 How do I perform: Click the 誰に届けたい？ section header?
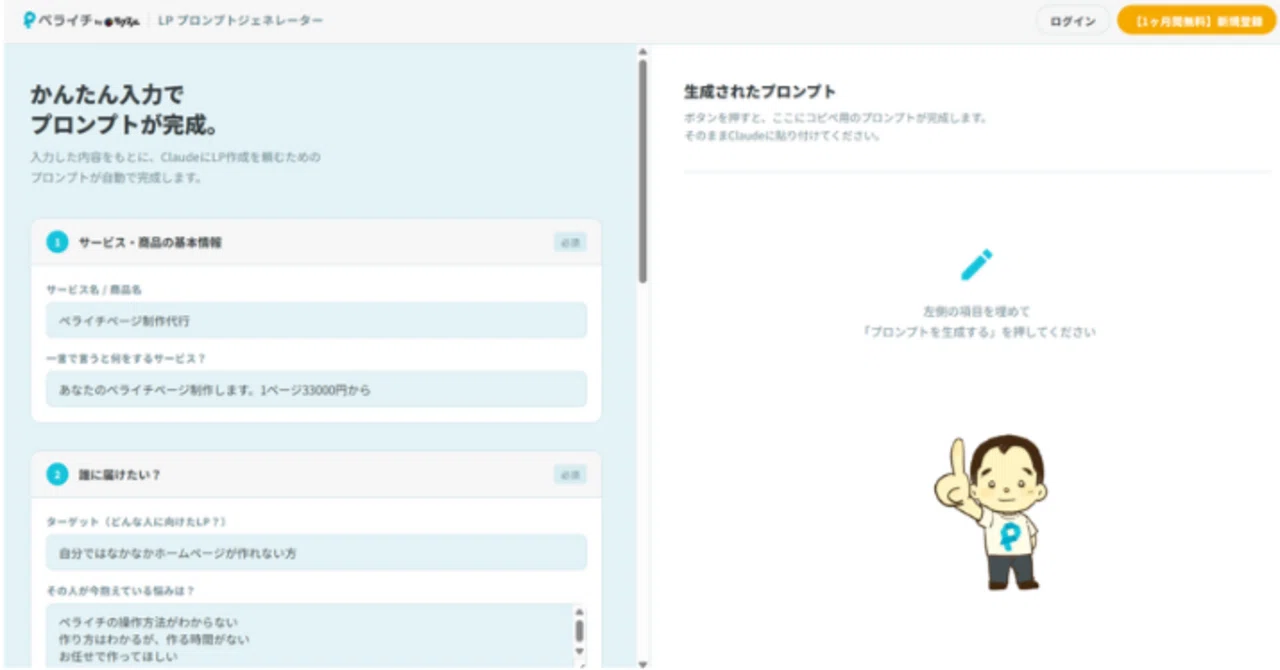[316, 475]
